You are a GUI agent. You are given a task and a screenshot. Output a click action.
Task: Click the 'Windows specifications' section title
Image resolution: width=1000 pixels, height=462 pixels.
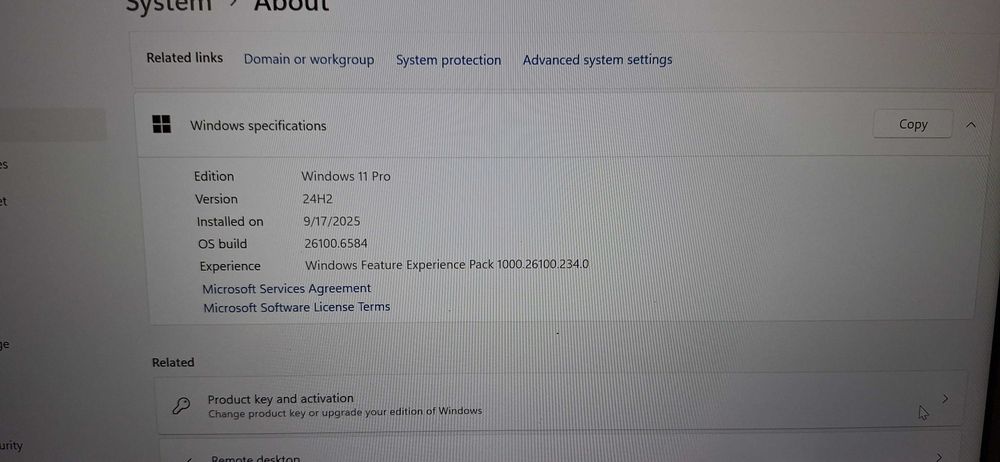coord(258,126)
